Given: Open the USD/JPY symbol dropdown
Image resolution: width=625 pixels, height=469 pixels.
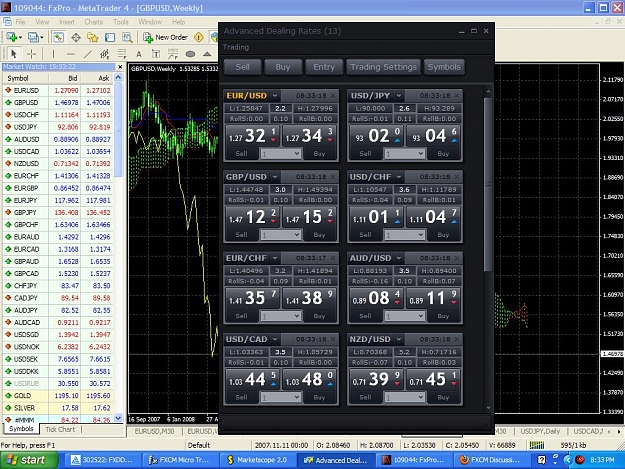Looking at the screenshot, I should click(x=399, y=96).
